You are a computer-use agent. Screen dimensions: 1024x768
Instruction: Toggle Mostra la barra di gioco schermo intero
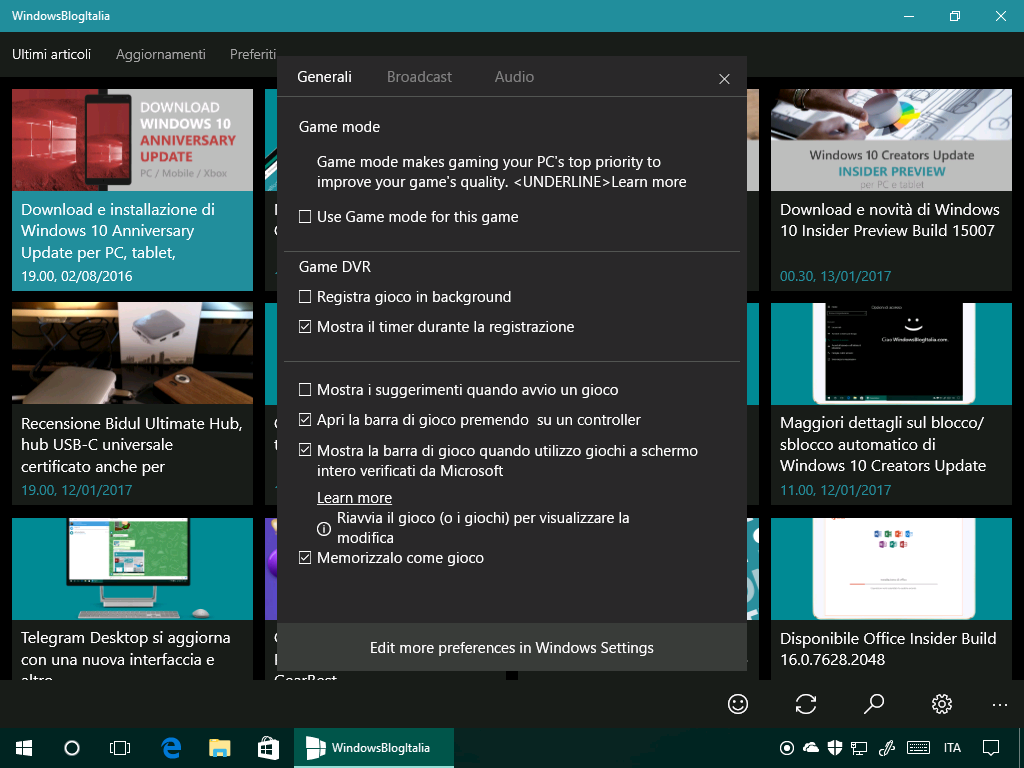pos(305,450)
